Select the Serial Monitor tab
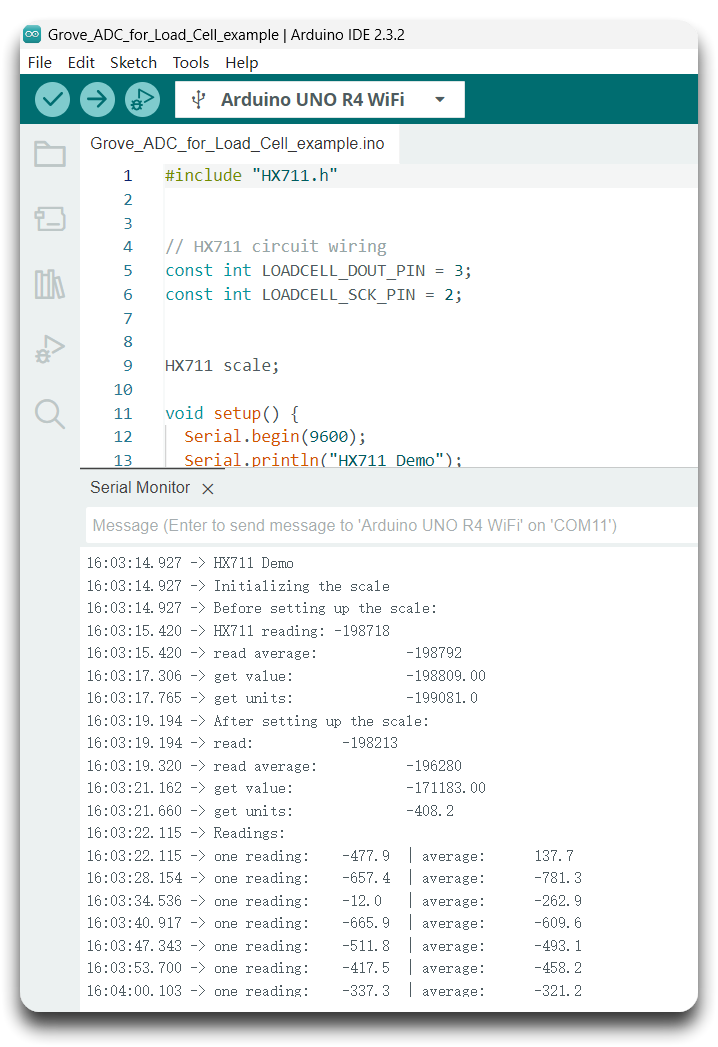This screenshot has width=718, height=1047. [x=140, y=488]
